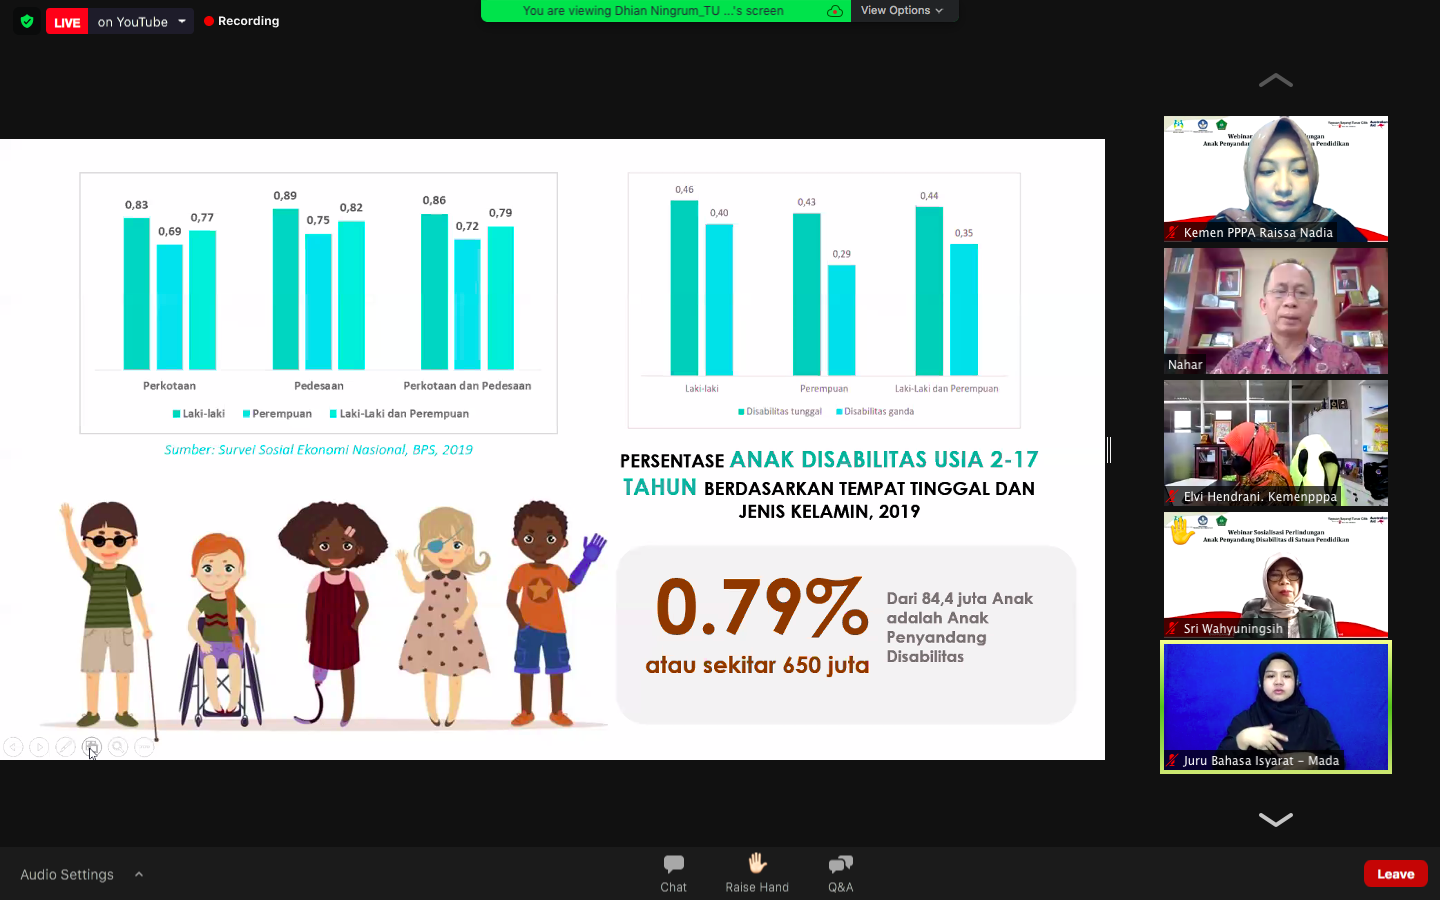Click the Audio Settings button

tap(67, 874)
